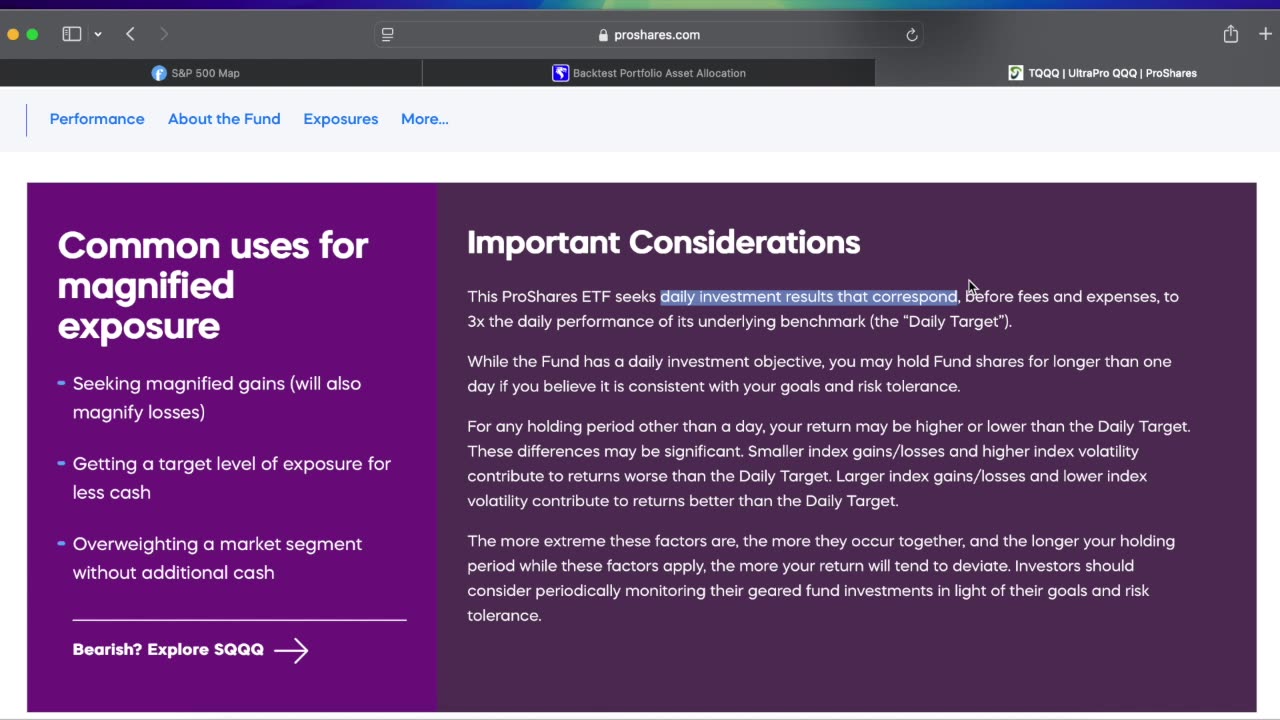Jump to the About the Fund section

click(x=224, y=119)
